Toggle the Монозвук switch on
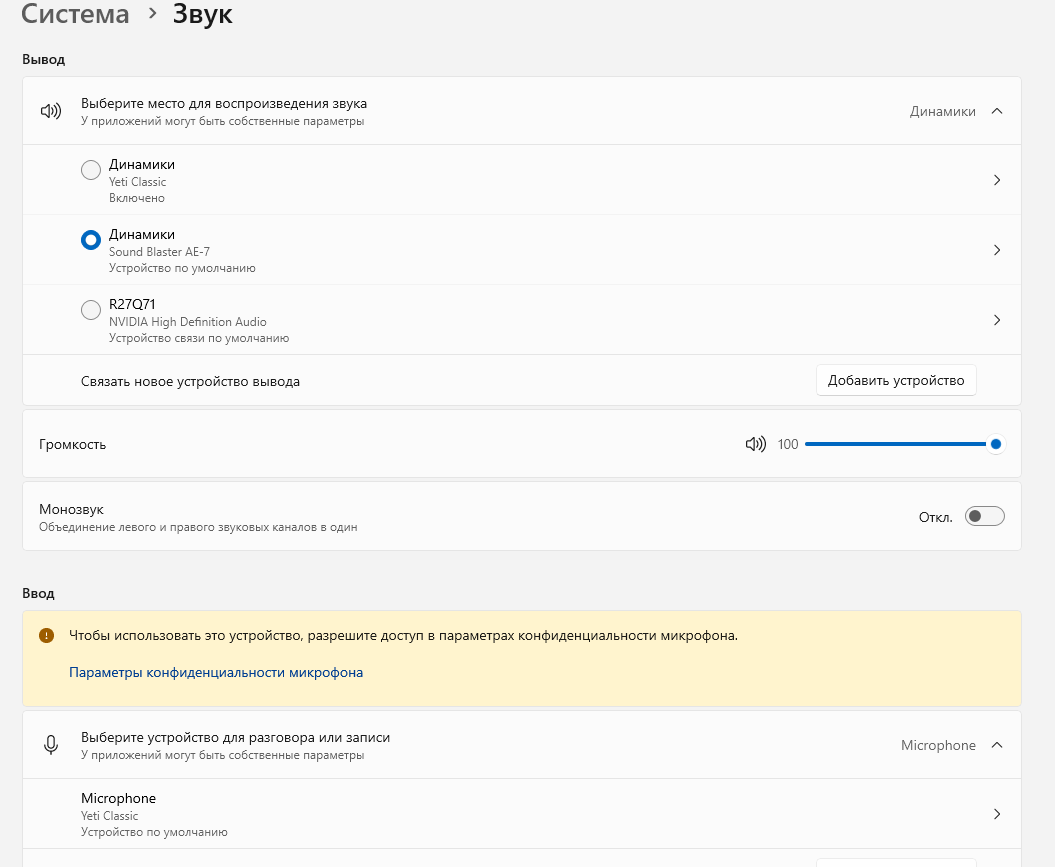This screenshot has width=1055, height=867. coord(984,516)
